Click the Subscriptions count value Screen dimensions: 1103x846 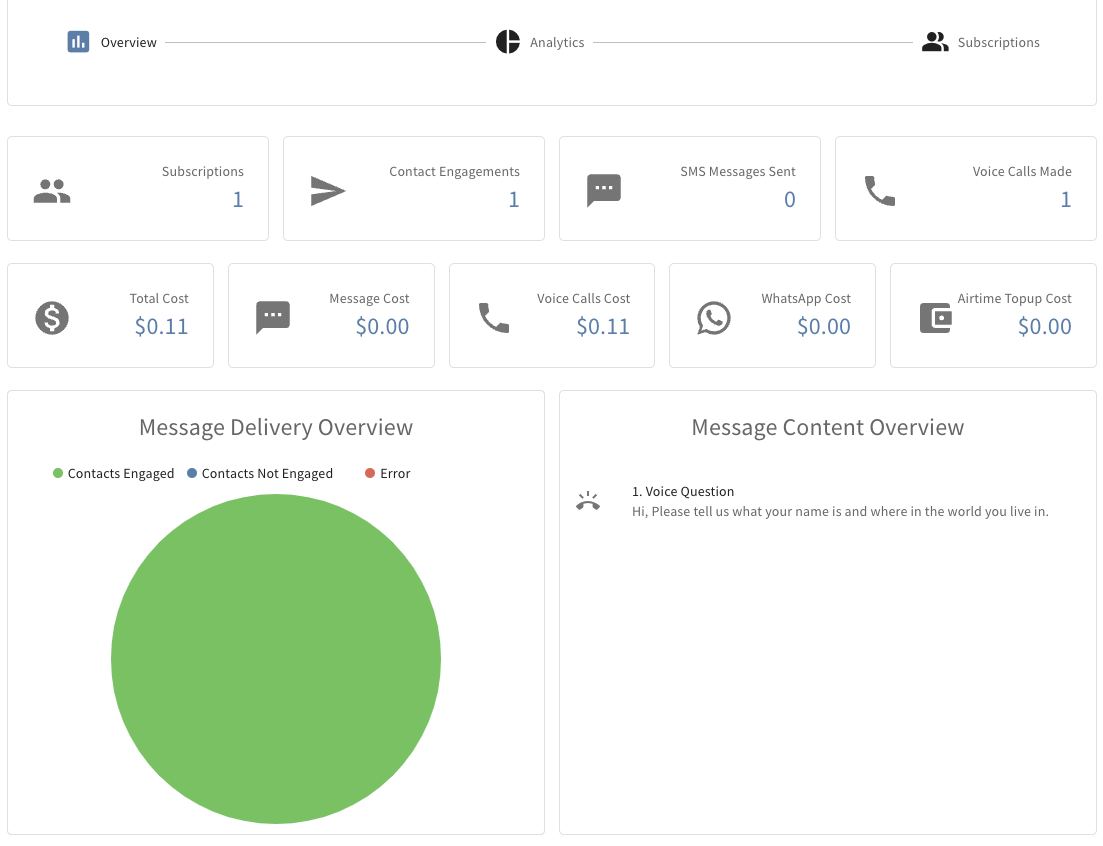point(238,200)
